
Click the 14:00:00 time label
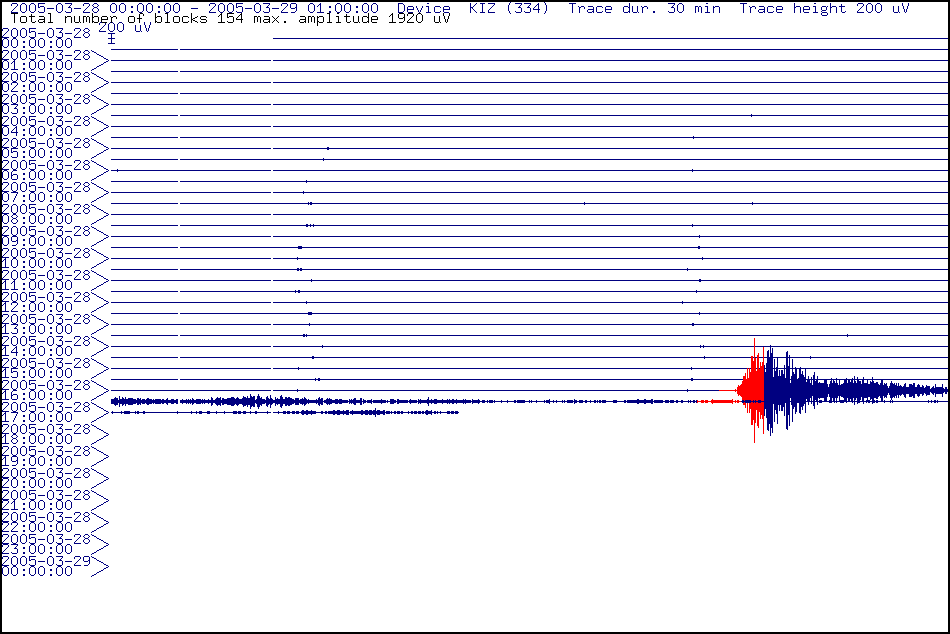[37, 352]
